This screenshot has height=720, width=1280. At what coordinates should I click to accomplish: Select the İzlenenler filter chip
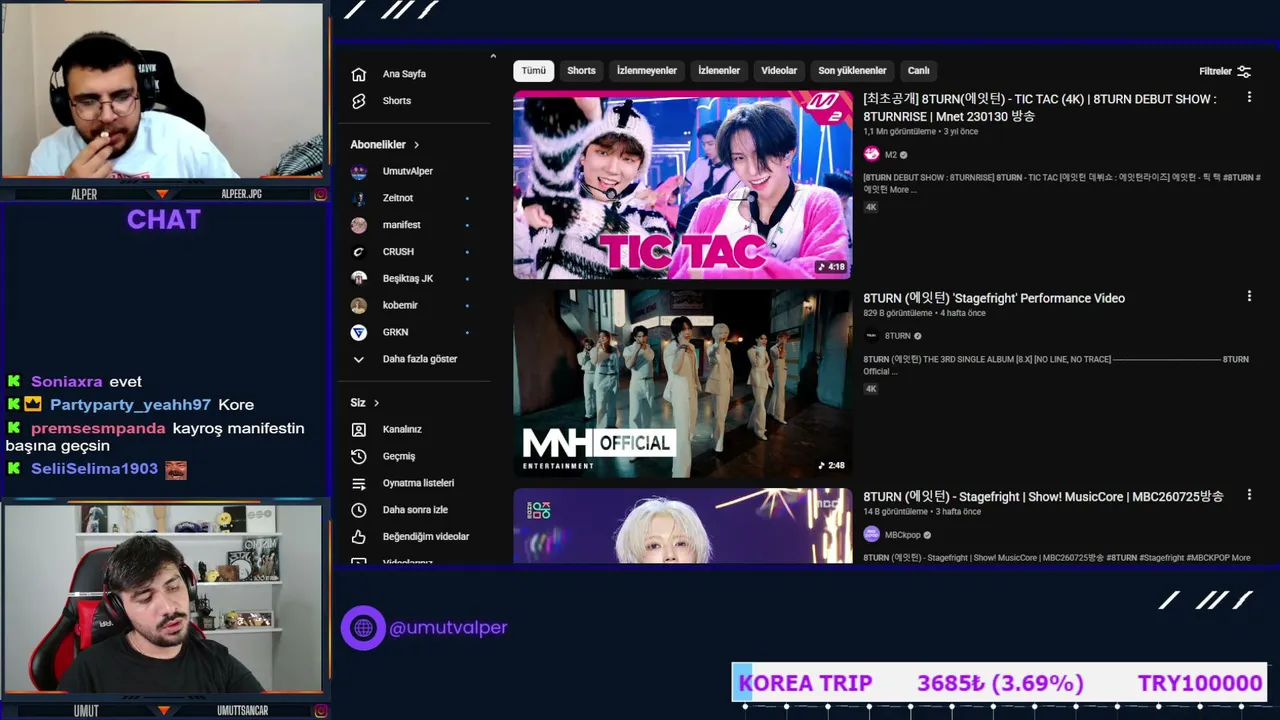[719, 71]
